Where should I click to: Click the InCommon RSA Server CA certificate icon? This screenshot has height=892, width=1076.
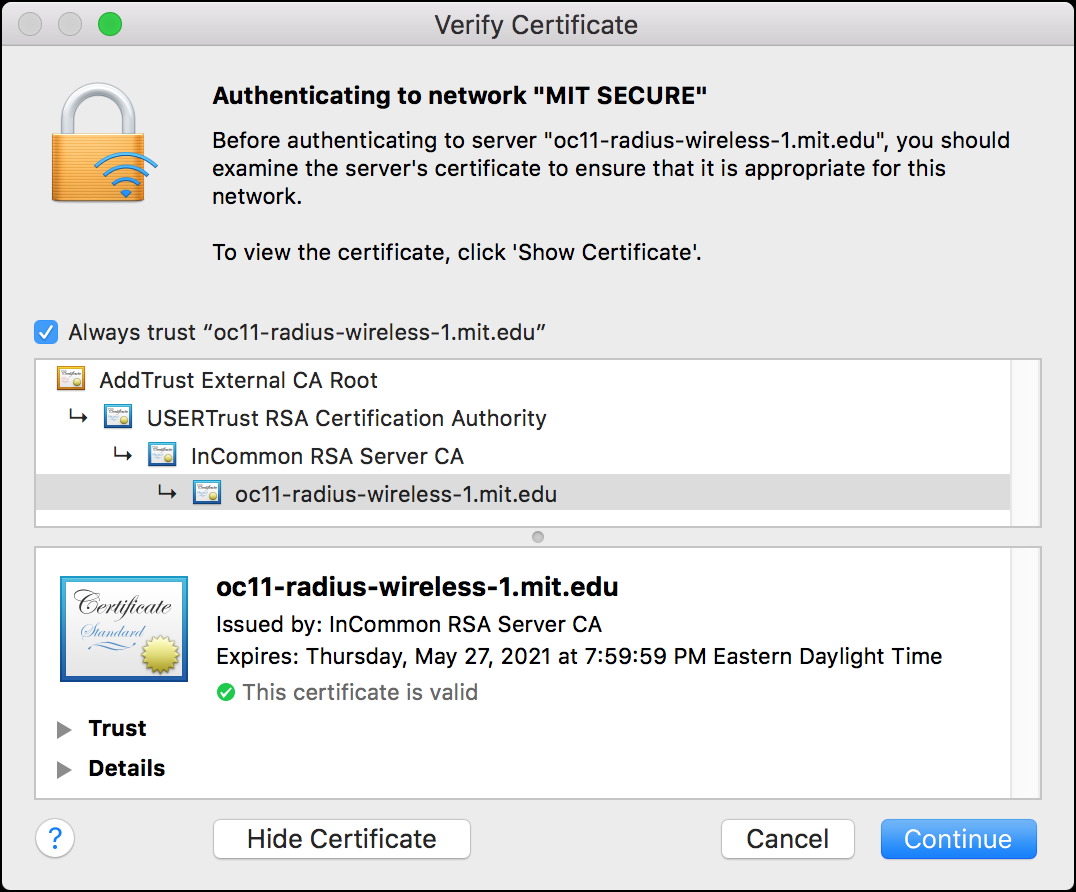162,456
